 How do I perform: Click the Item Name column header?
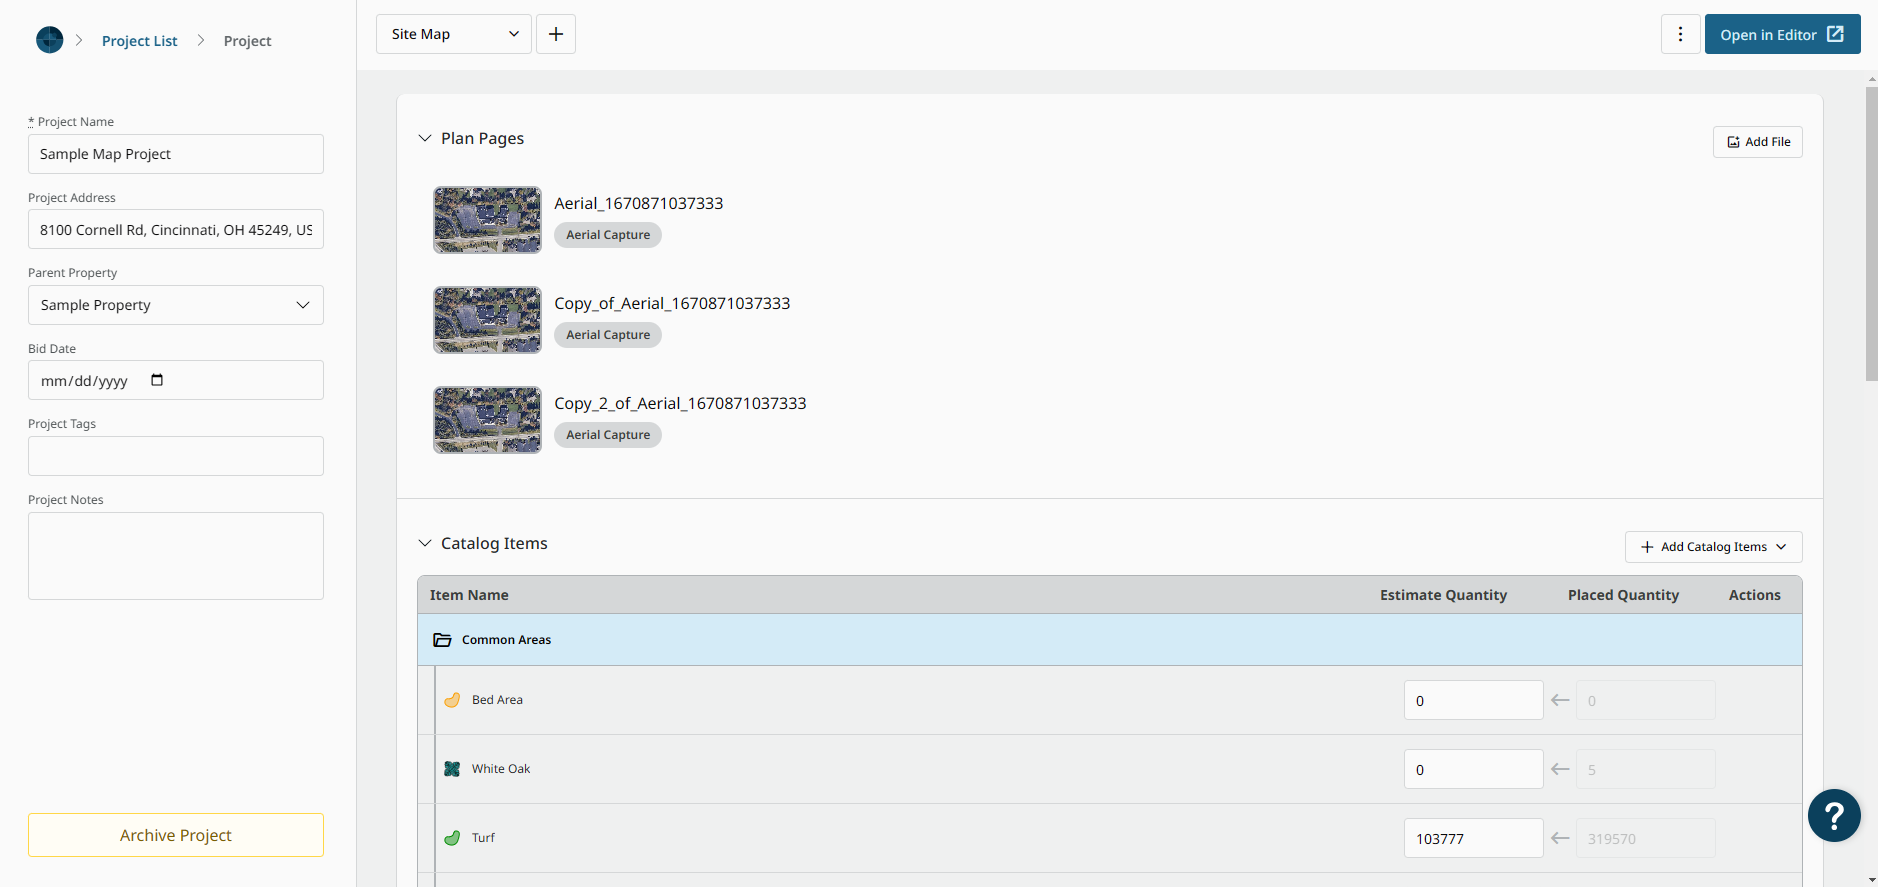pyautogui.click(x=469, y=595)
